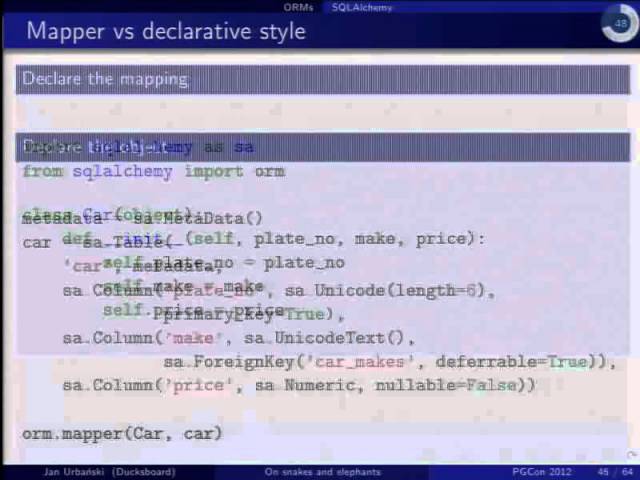Click 'PGCon 2012' in the footer
The image size is (640, 480).
click(542, 472)
